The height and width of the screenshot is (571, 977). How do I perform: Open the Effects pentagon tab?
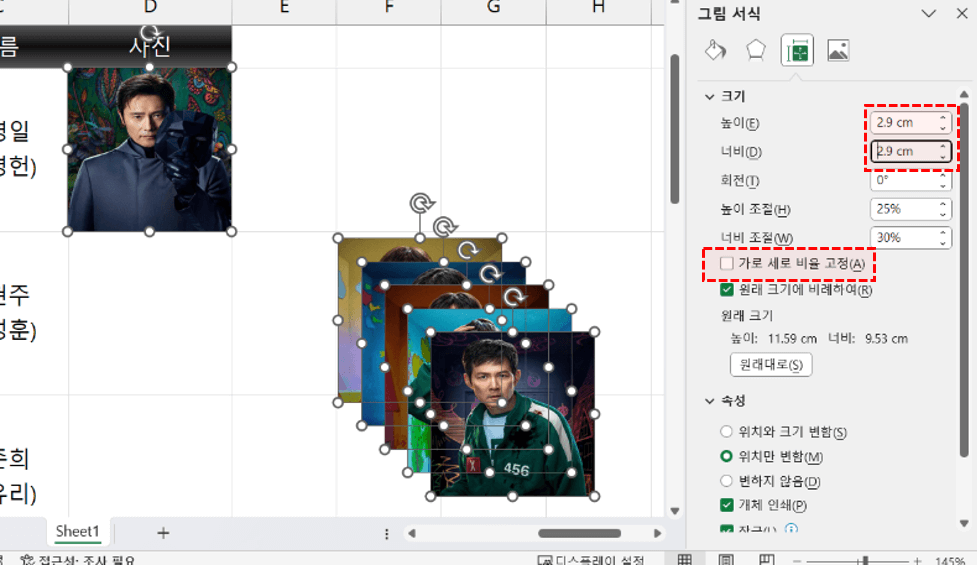point(756,51)
